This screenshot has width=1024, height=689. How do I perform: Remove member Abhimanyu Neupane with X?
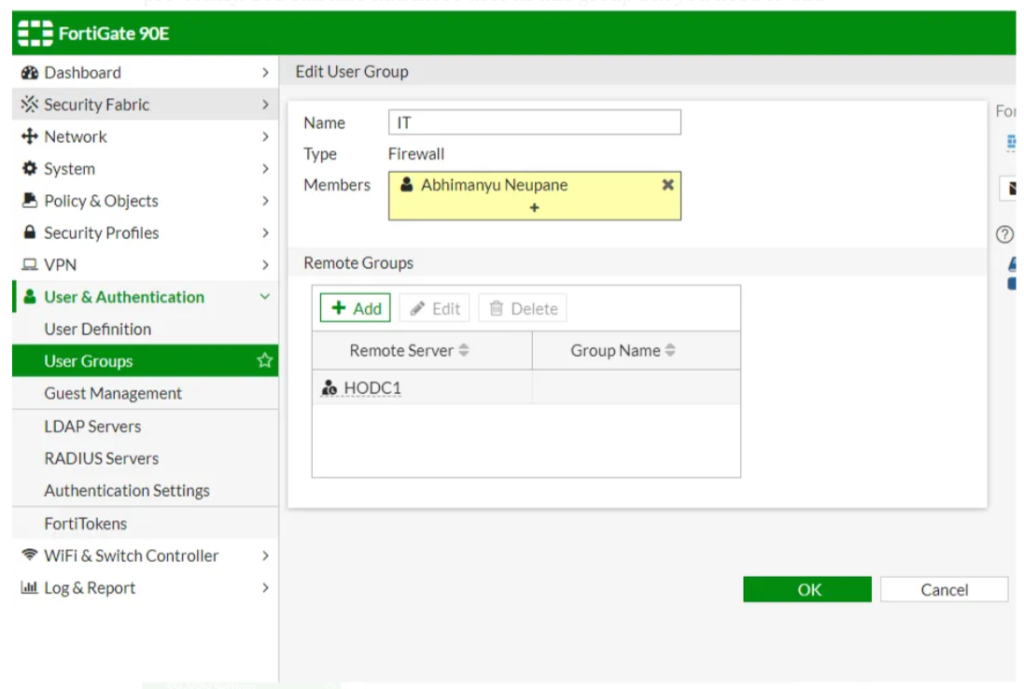pyautogui.click(x=667, y=185)
